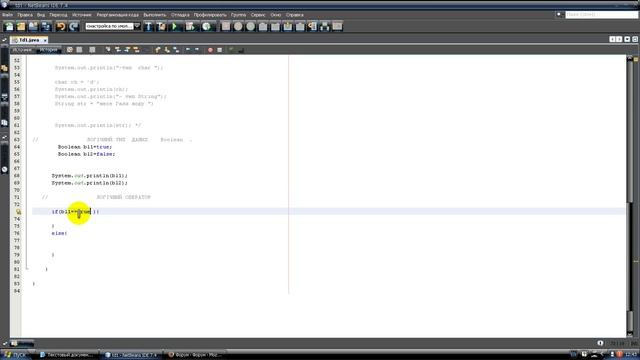This screenshot has width=640, height=360.
Task: Open the Сервис menu
Action: [x=258, y=15]
